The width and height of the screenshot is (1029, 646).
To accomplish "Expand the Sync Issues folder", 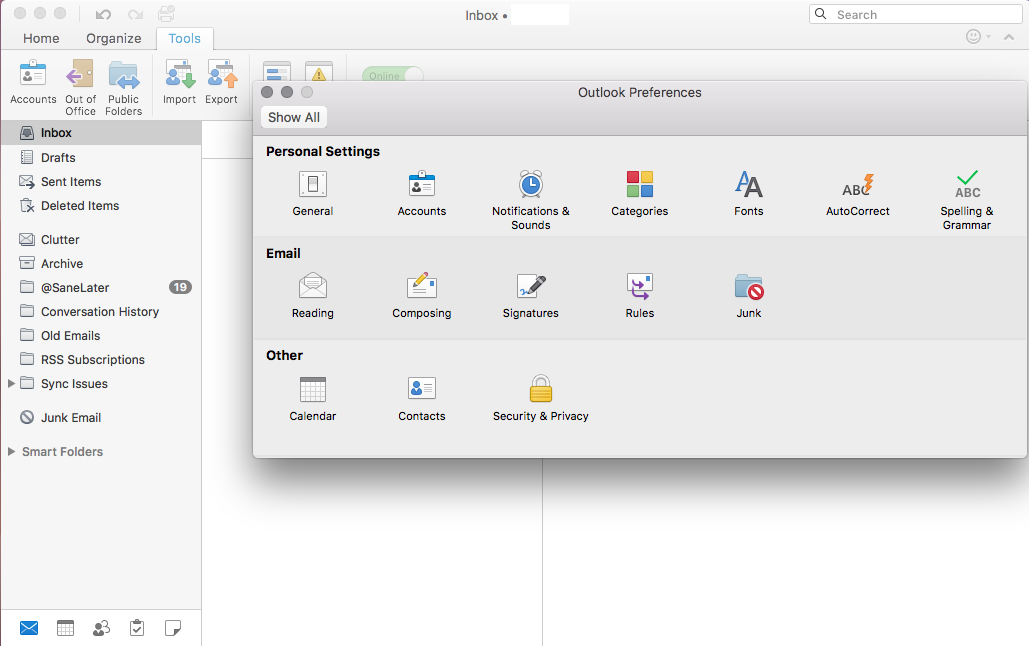I will (x=12, y=384).
